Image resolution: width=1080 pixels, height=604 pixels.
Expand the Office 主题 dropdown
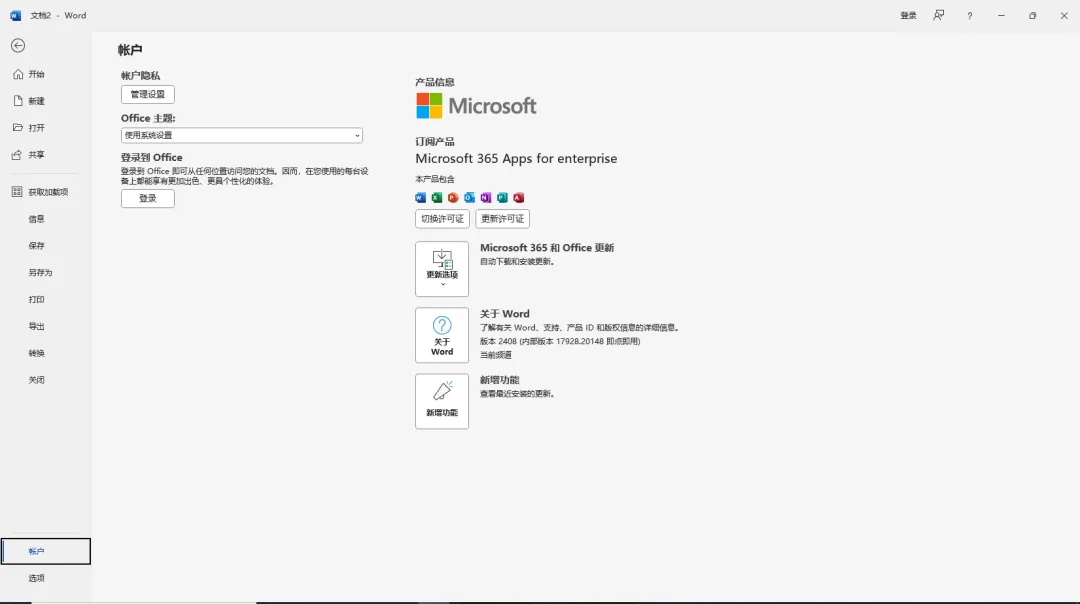(242, 135)
